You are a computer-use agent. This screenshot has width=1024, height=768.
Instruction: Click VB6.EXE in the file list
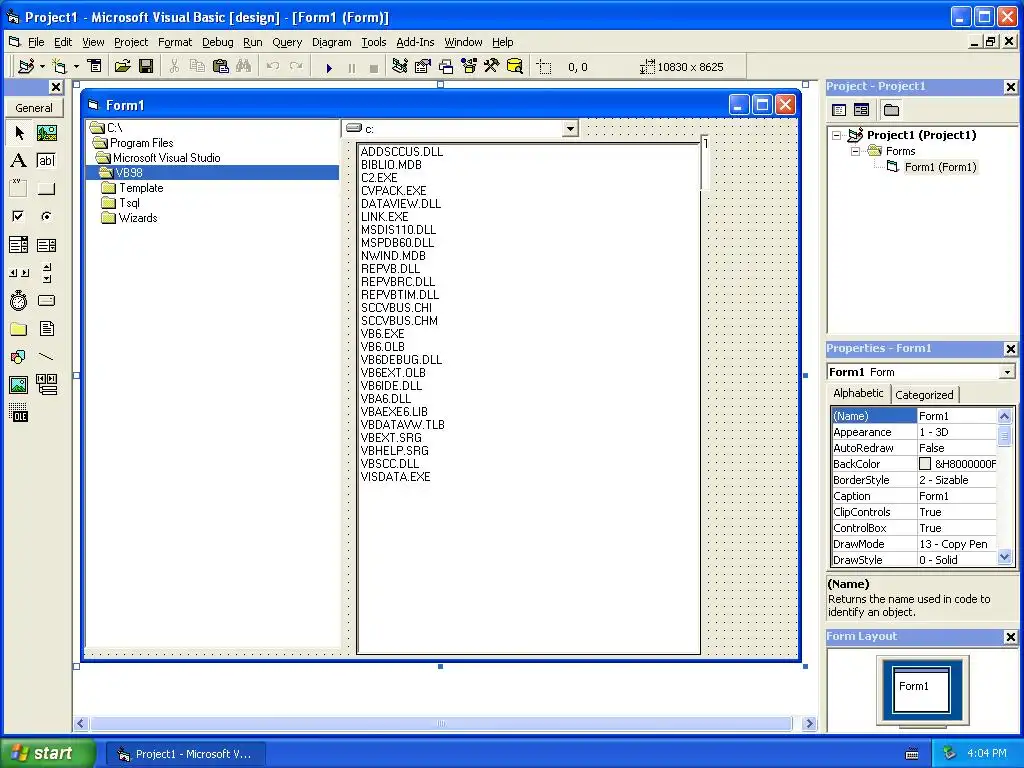383,334
